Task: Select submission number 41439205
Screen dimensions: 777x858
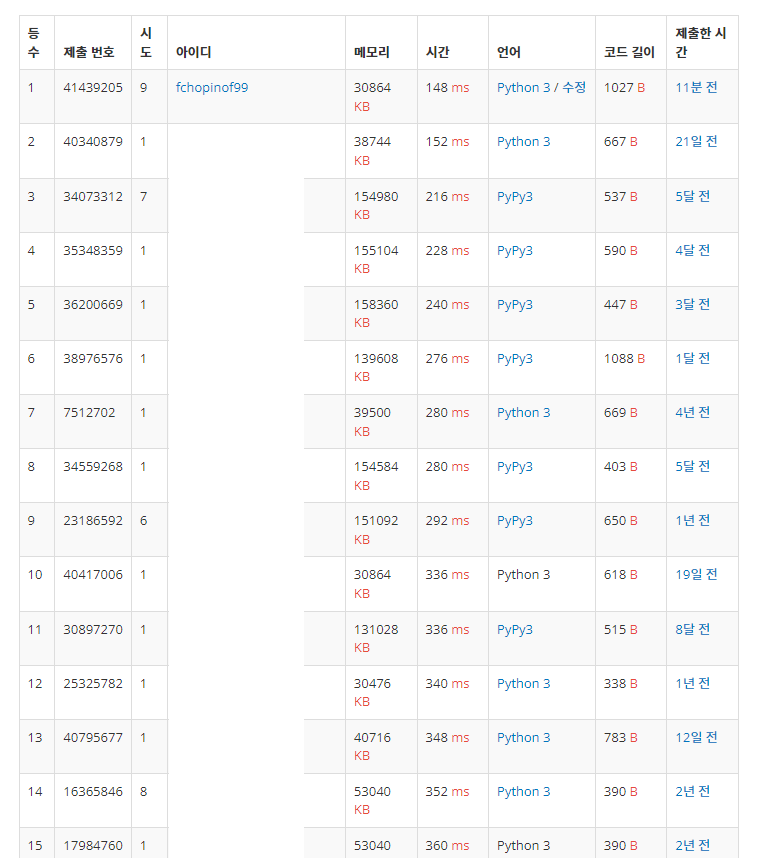Action: 92,88
